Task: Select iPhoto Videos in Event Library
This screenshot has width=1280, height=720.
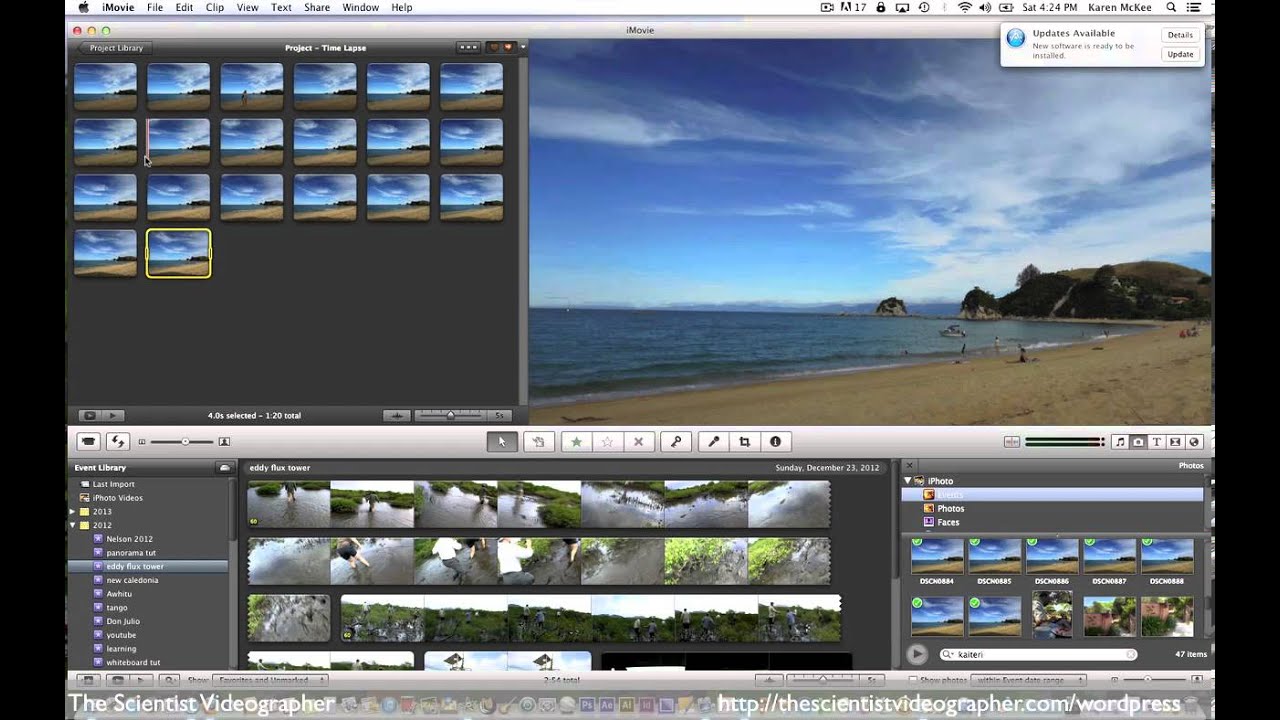Action: pos(118,498)
